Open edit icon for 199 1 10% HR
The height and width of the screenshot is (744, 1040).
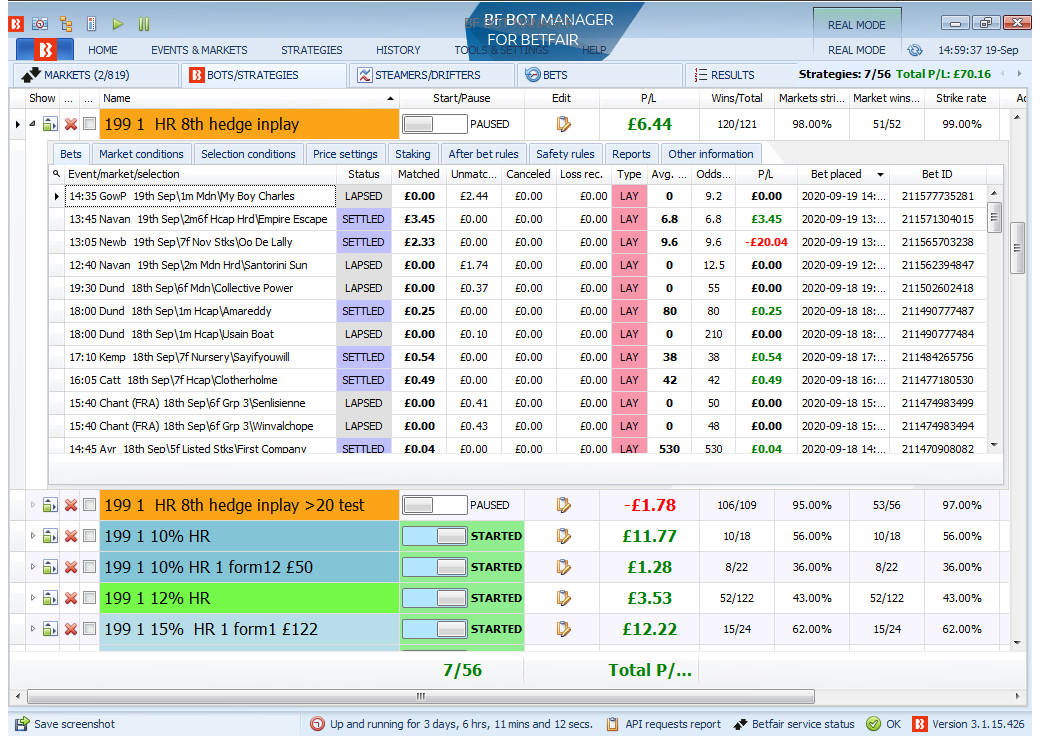click(x=564, y=536)
